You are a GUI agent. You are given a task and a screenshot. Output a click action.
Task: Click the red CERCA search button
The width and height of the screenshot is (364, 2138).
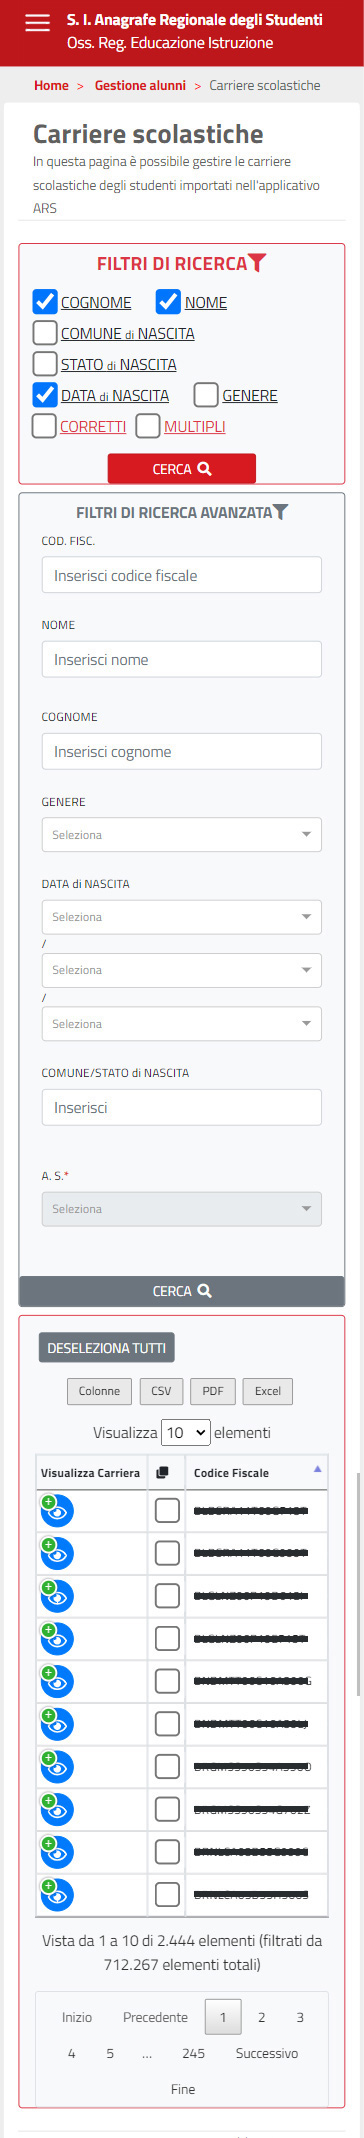182,469
